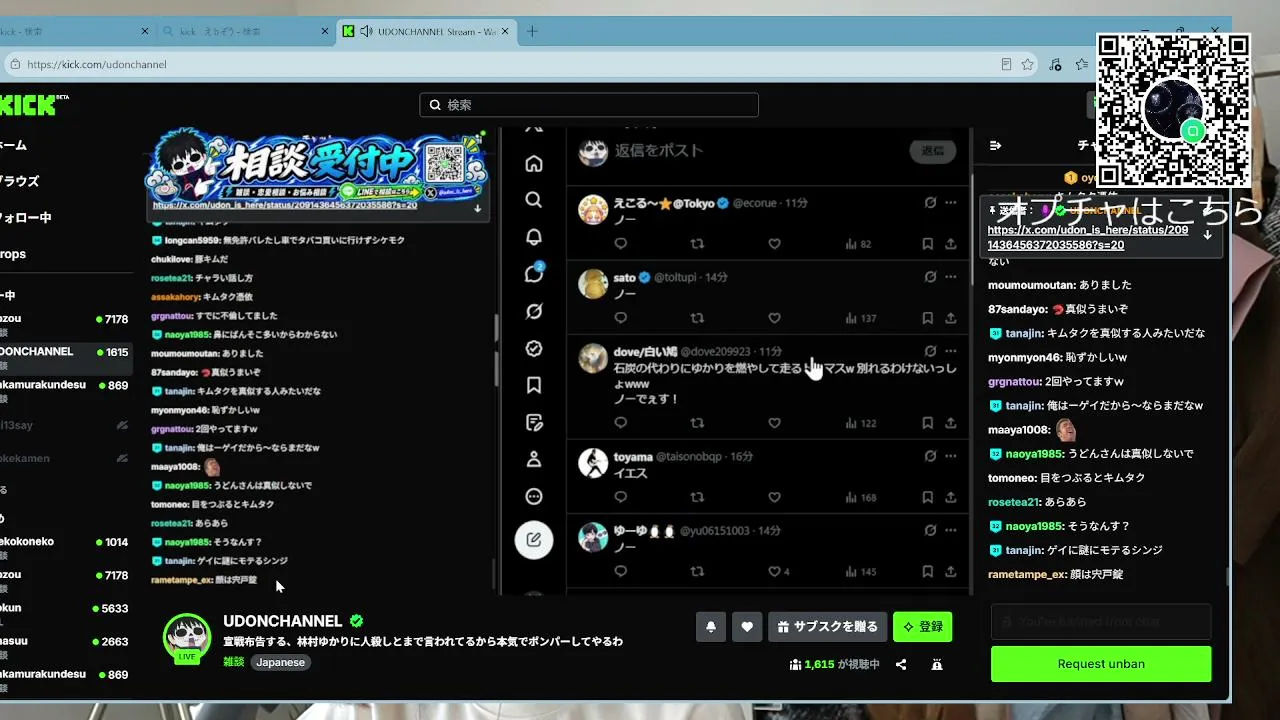The width and height of the screenshot is (1280, 720).
Task: Click the favorite star in the address bar
Action: (1028, 64)
